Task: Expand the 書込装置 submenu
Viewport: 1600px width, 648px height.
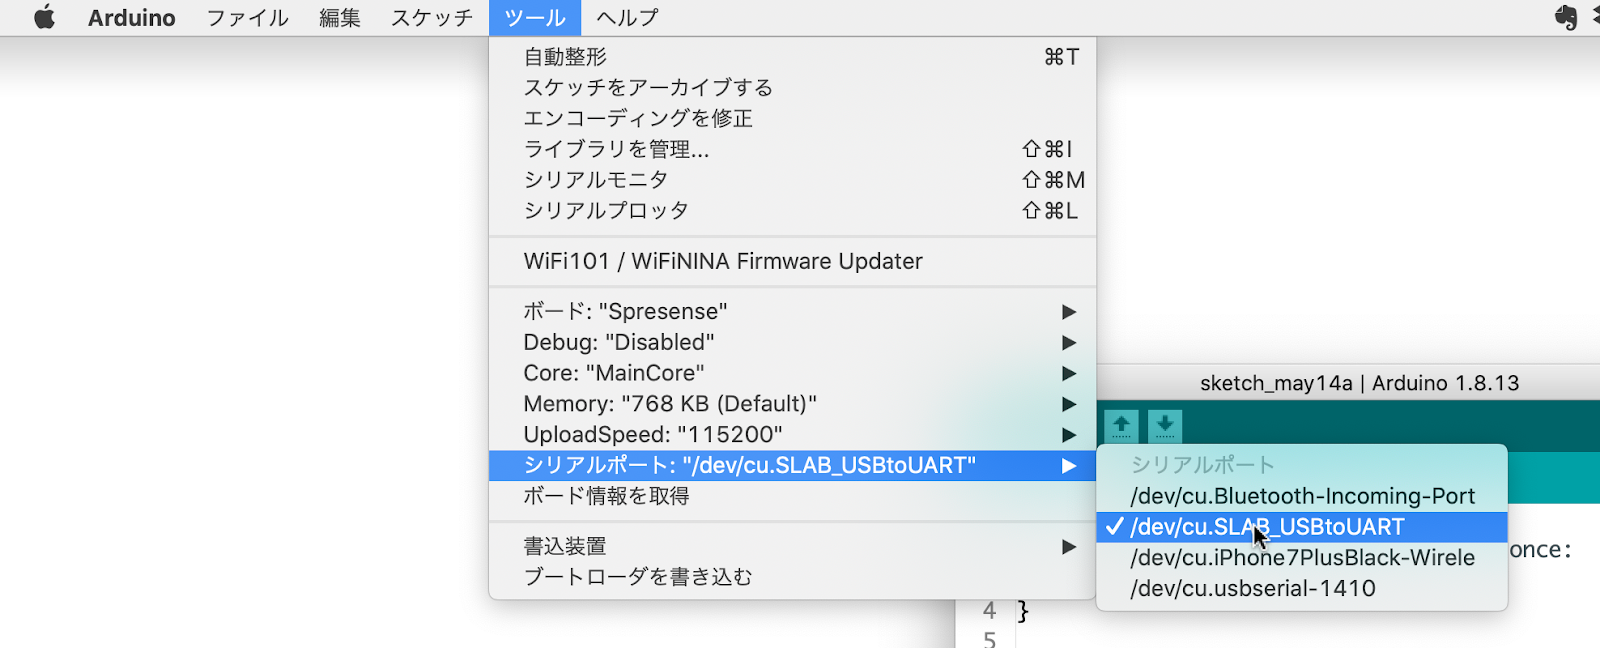Action: tap(792, 546)
